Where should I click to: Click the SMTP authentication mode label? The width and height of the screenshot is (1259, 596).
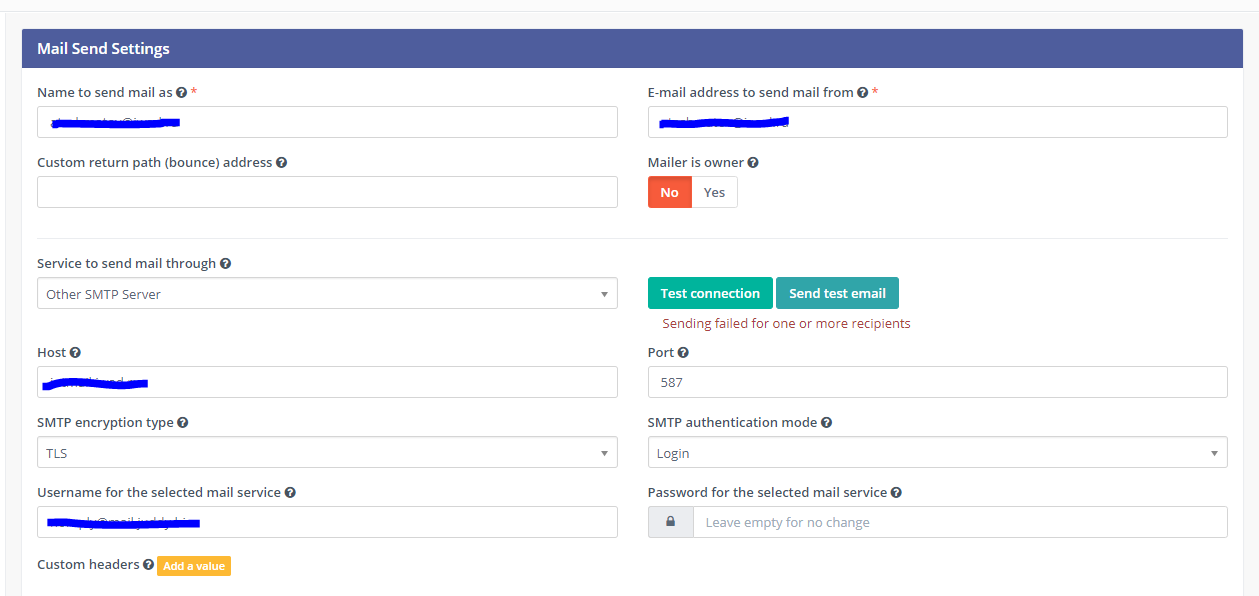coord(732,423)
